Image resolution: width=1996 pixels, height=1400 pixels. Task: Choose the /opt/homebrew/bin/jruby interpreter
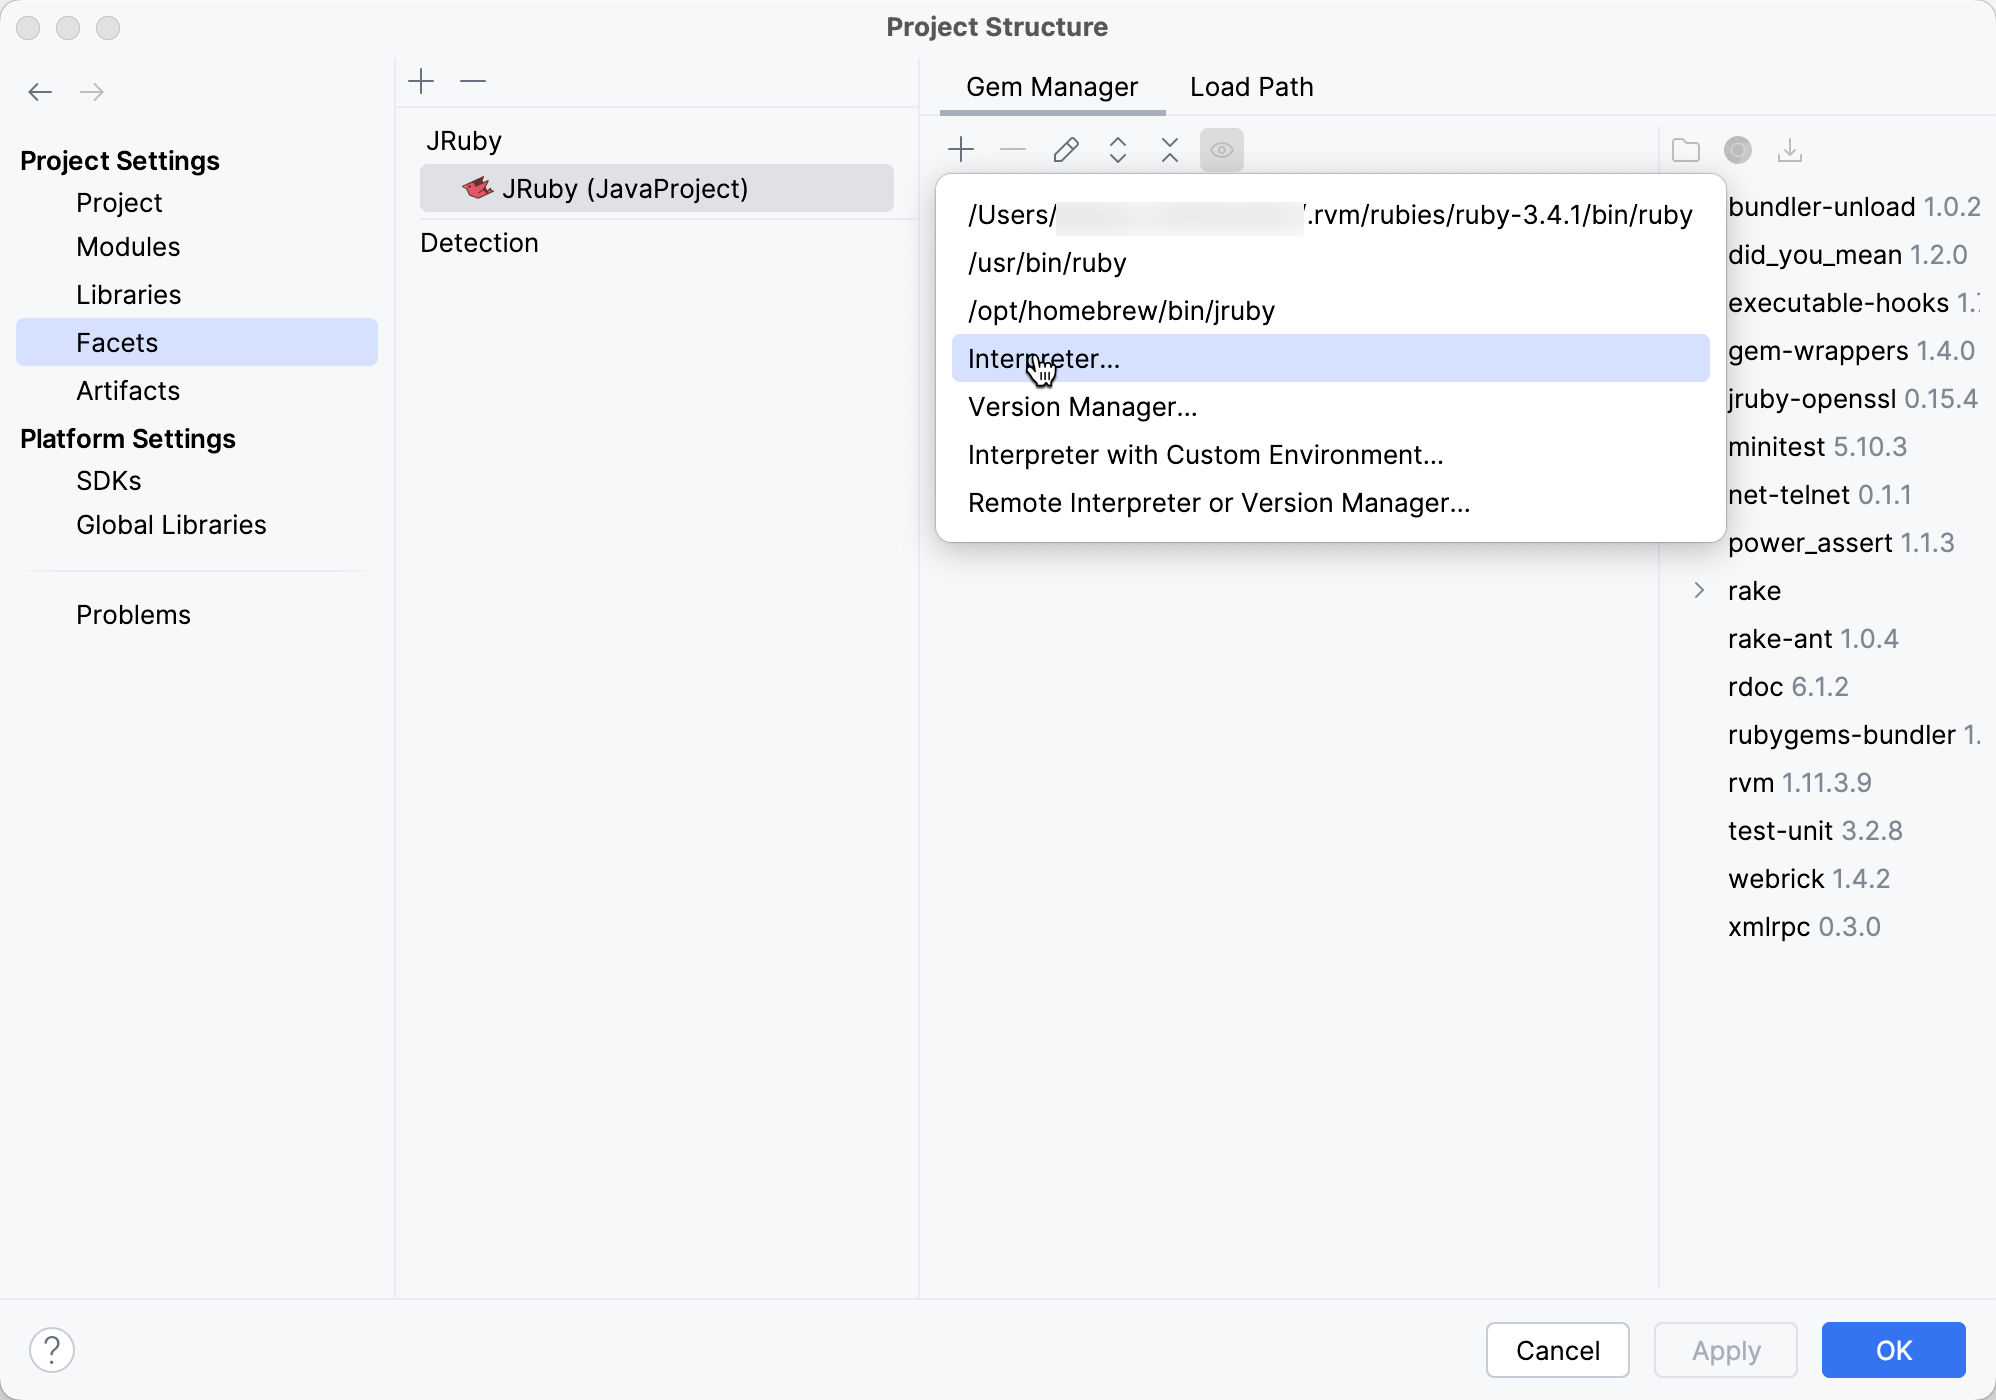click(1120, 311)
